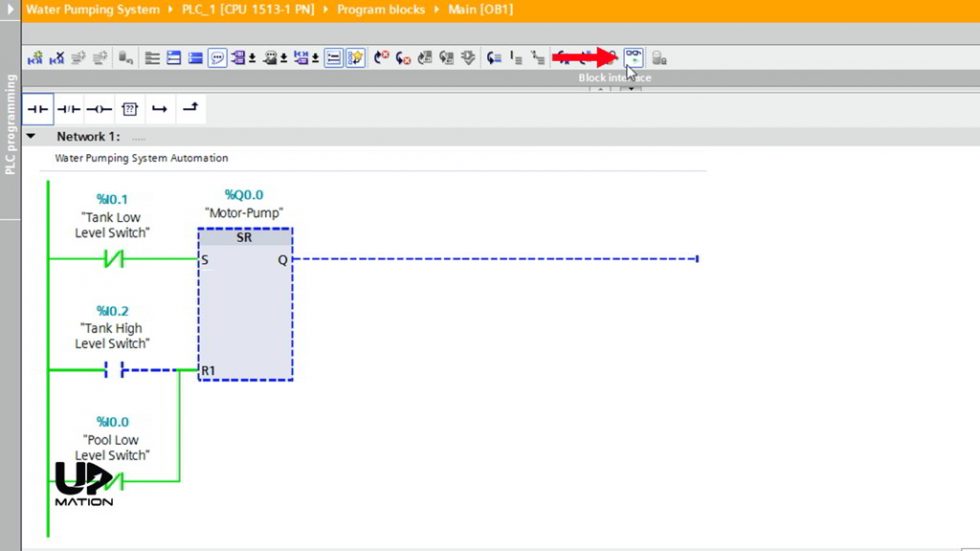Click the PLC_1 [CPU 1513-1 PN] breadcrumb
980x551 pixels.
pos(248,9)
